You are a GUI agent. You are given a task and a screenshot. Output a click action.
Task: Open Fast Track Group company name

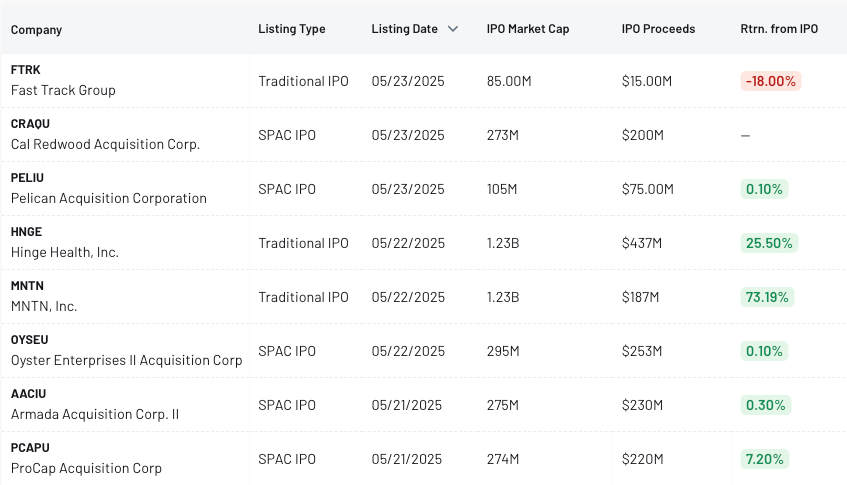(x=63, y=90)
